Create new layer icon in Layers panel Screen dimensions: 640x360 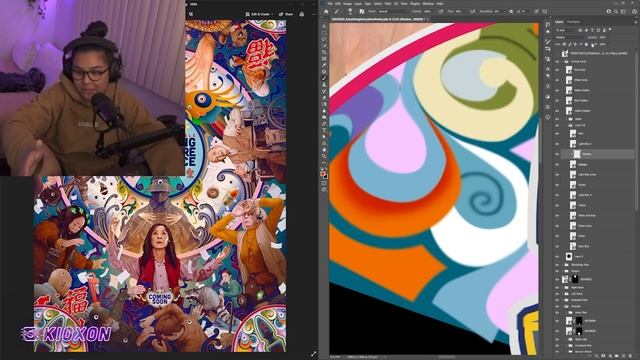pyautogui.click(x=623, y=356)
